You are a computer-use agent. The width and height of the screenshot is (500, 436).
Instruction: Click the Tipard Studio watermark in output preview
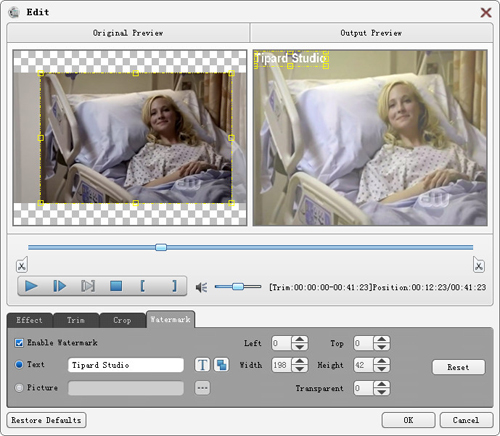pos(291,59)
